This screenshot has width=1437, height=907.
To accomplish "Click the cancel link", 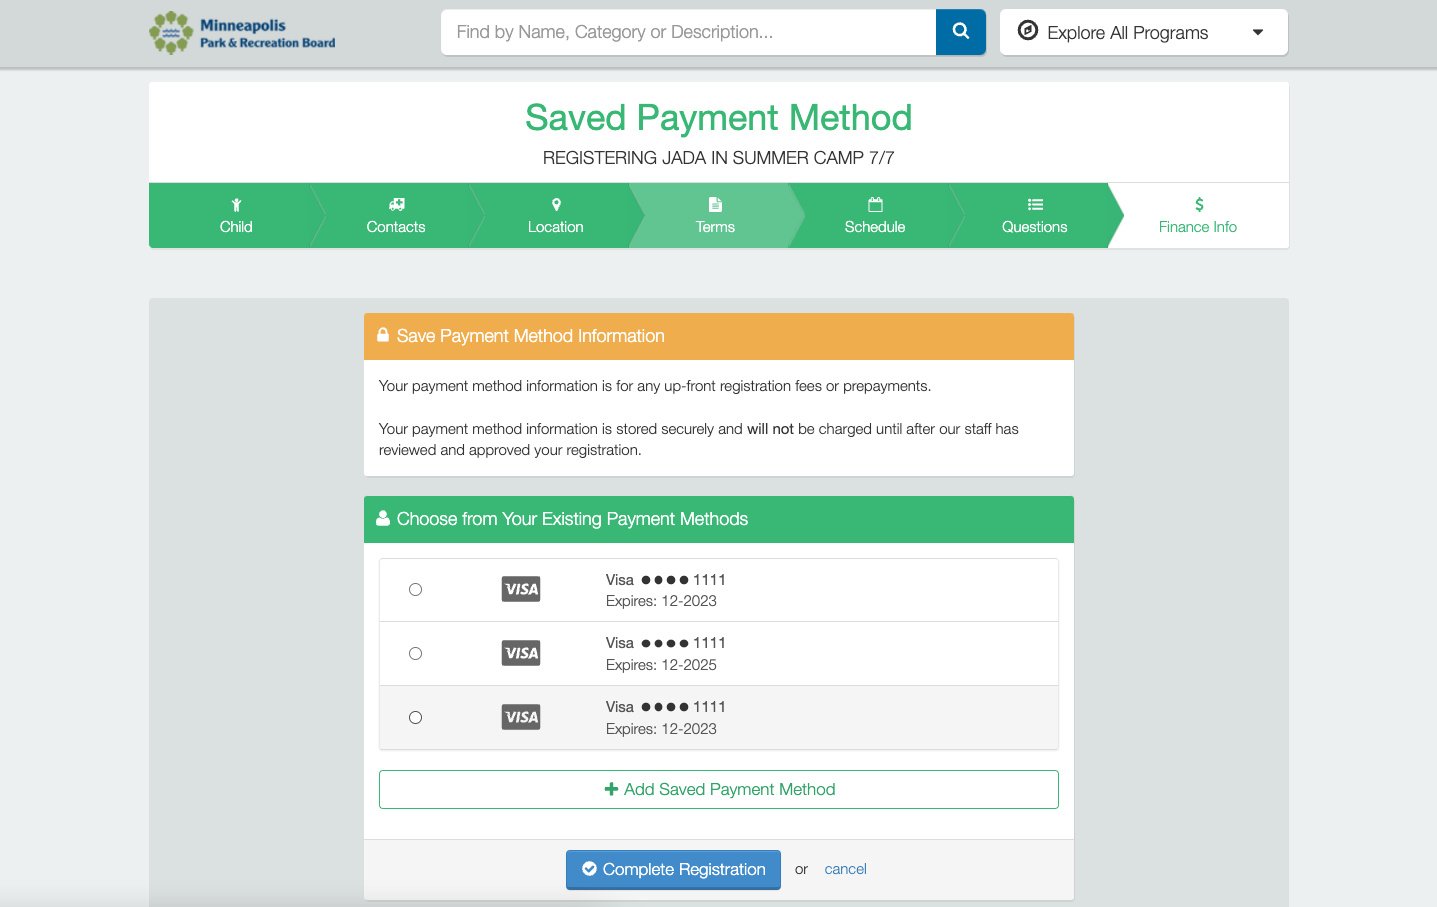I will (845, 870).
